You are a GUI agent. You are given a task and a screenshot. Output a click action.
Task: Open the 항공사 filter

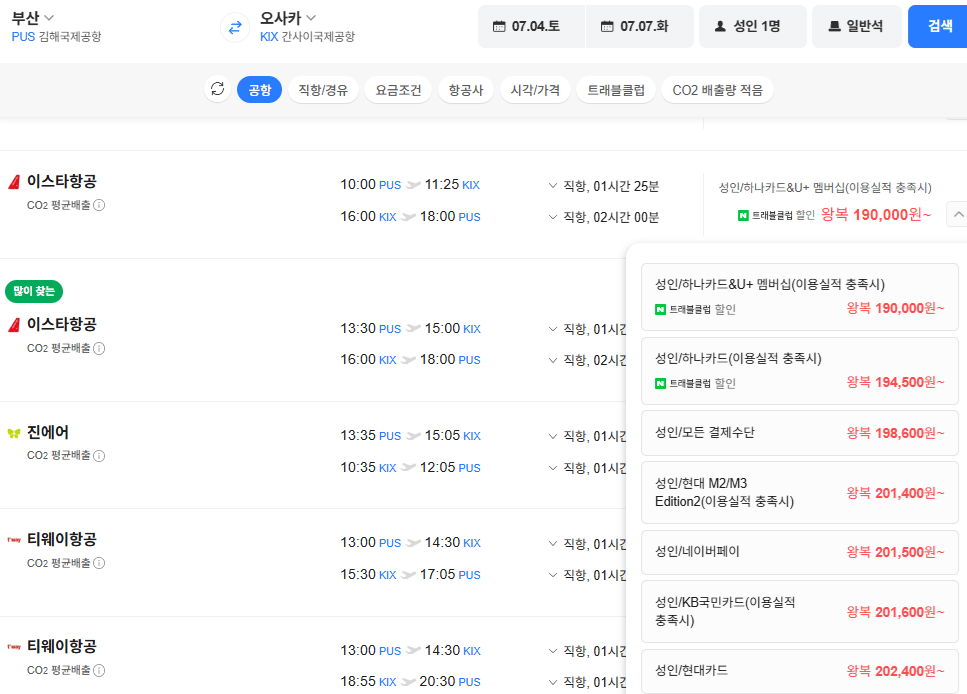pyautogui.click(x=466, y=90)
